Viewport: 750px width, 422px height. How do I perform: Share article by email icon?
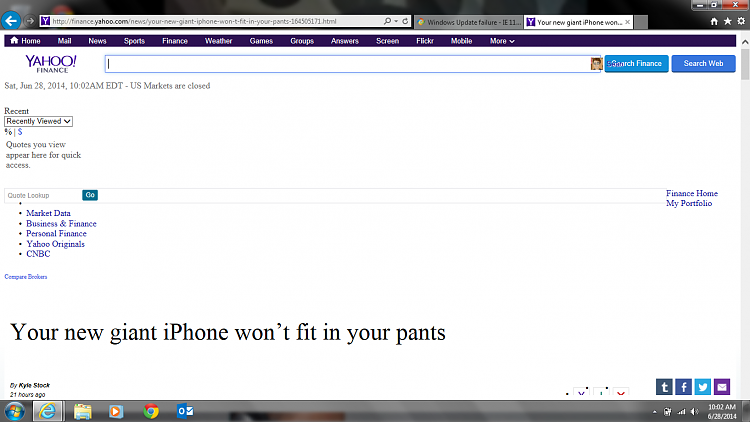click(722, 387)
